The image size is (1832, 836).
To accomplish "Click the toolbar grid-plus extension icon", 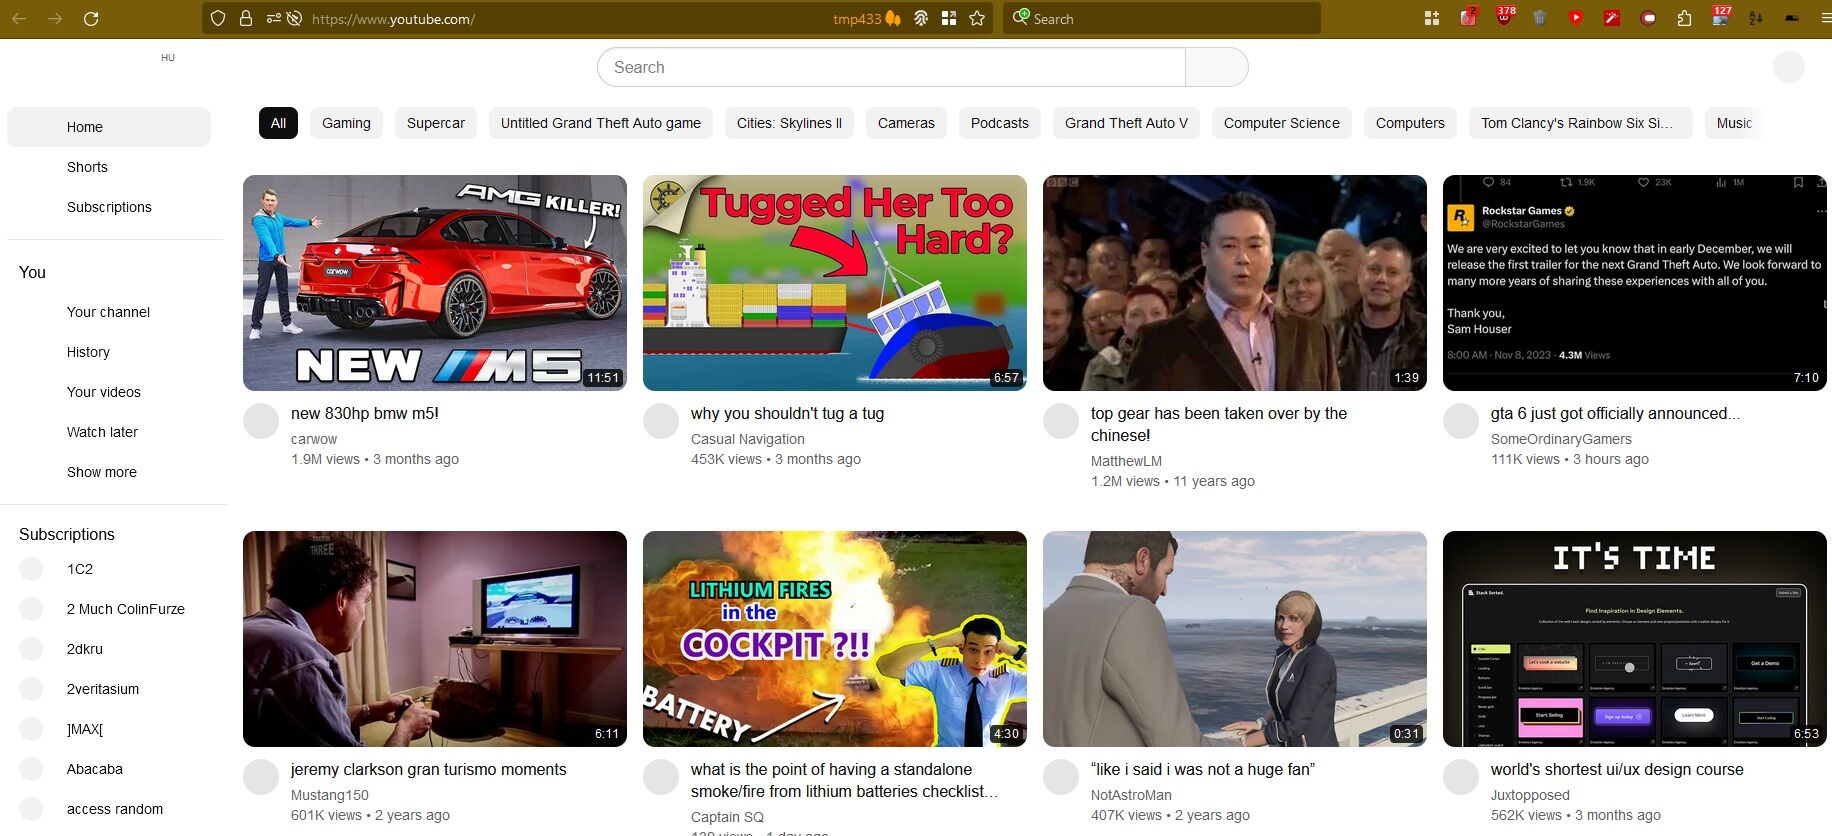I will 1432,18.
